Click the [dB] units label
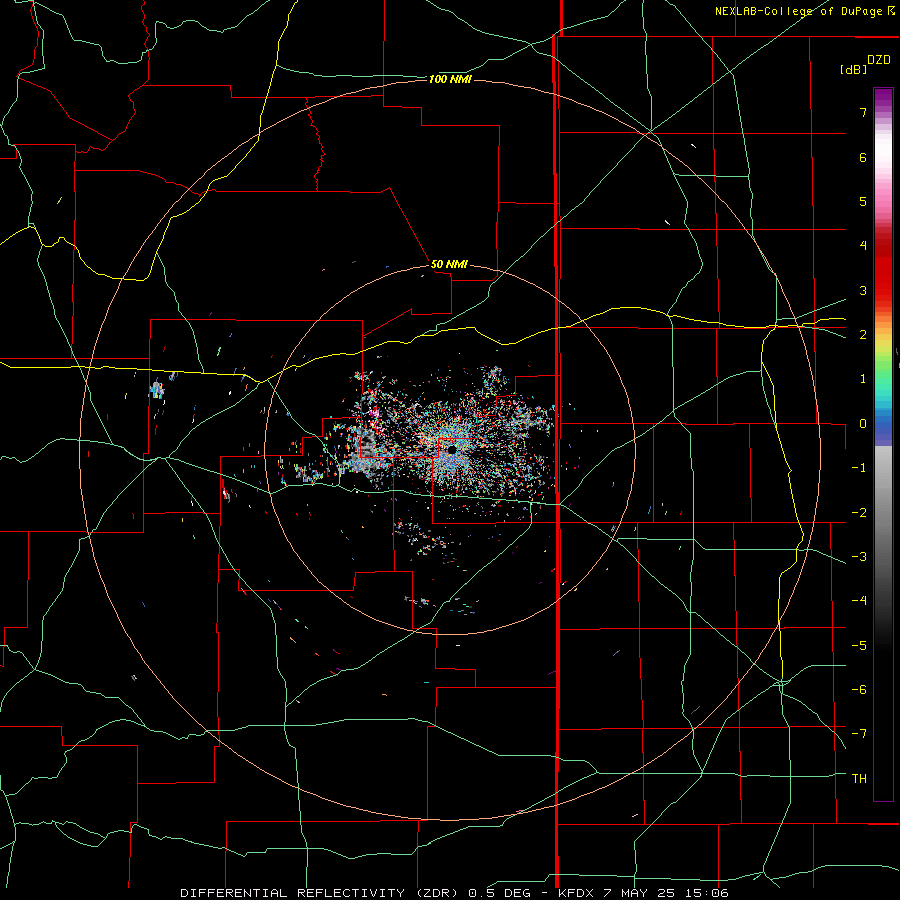The image size is (900, 900). pyautogui.click(x=853, y=69)
